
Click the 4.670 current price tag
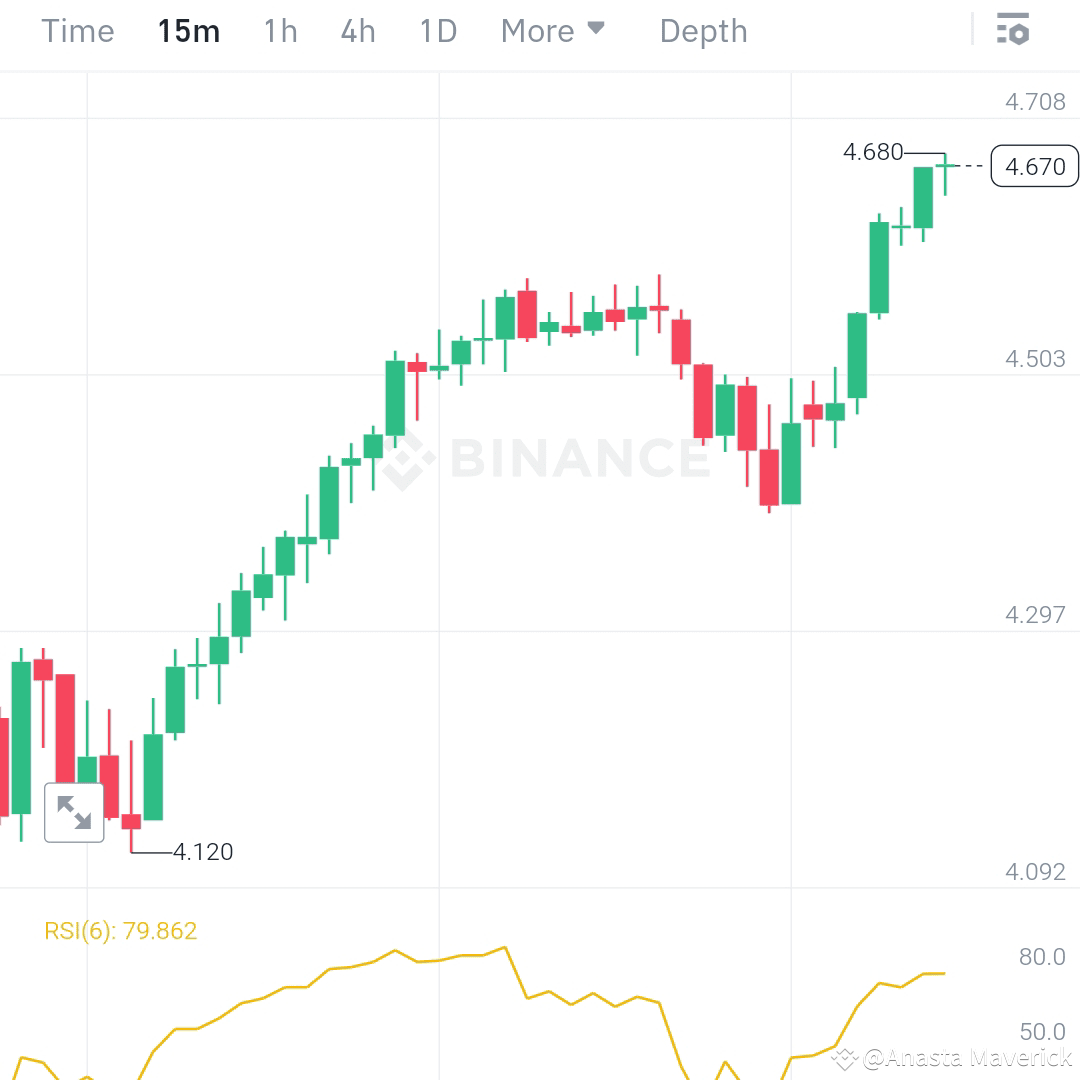[x=1034, y=167]
